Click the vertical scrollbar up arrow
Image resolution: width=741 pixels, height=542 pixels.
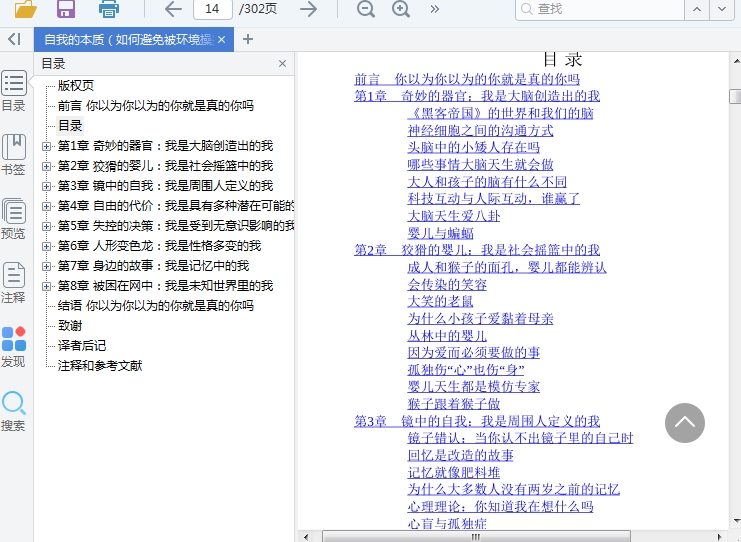(x=736, y=60)
